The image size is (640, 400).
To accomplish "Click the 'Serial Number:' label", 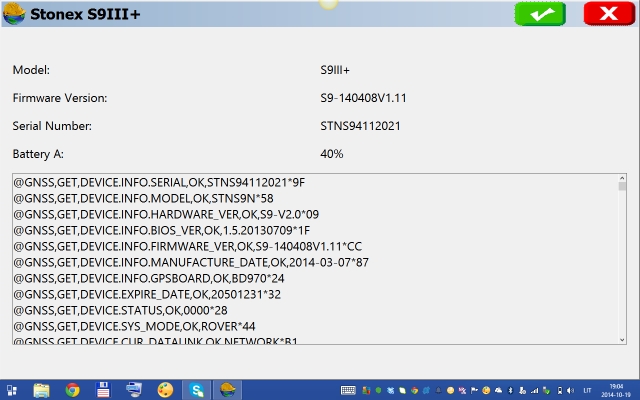I will pos(52,126).
